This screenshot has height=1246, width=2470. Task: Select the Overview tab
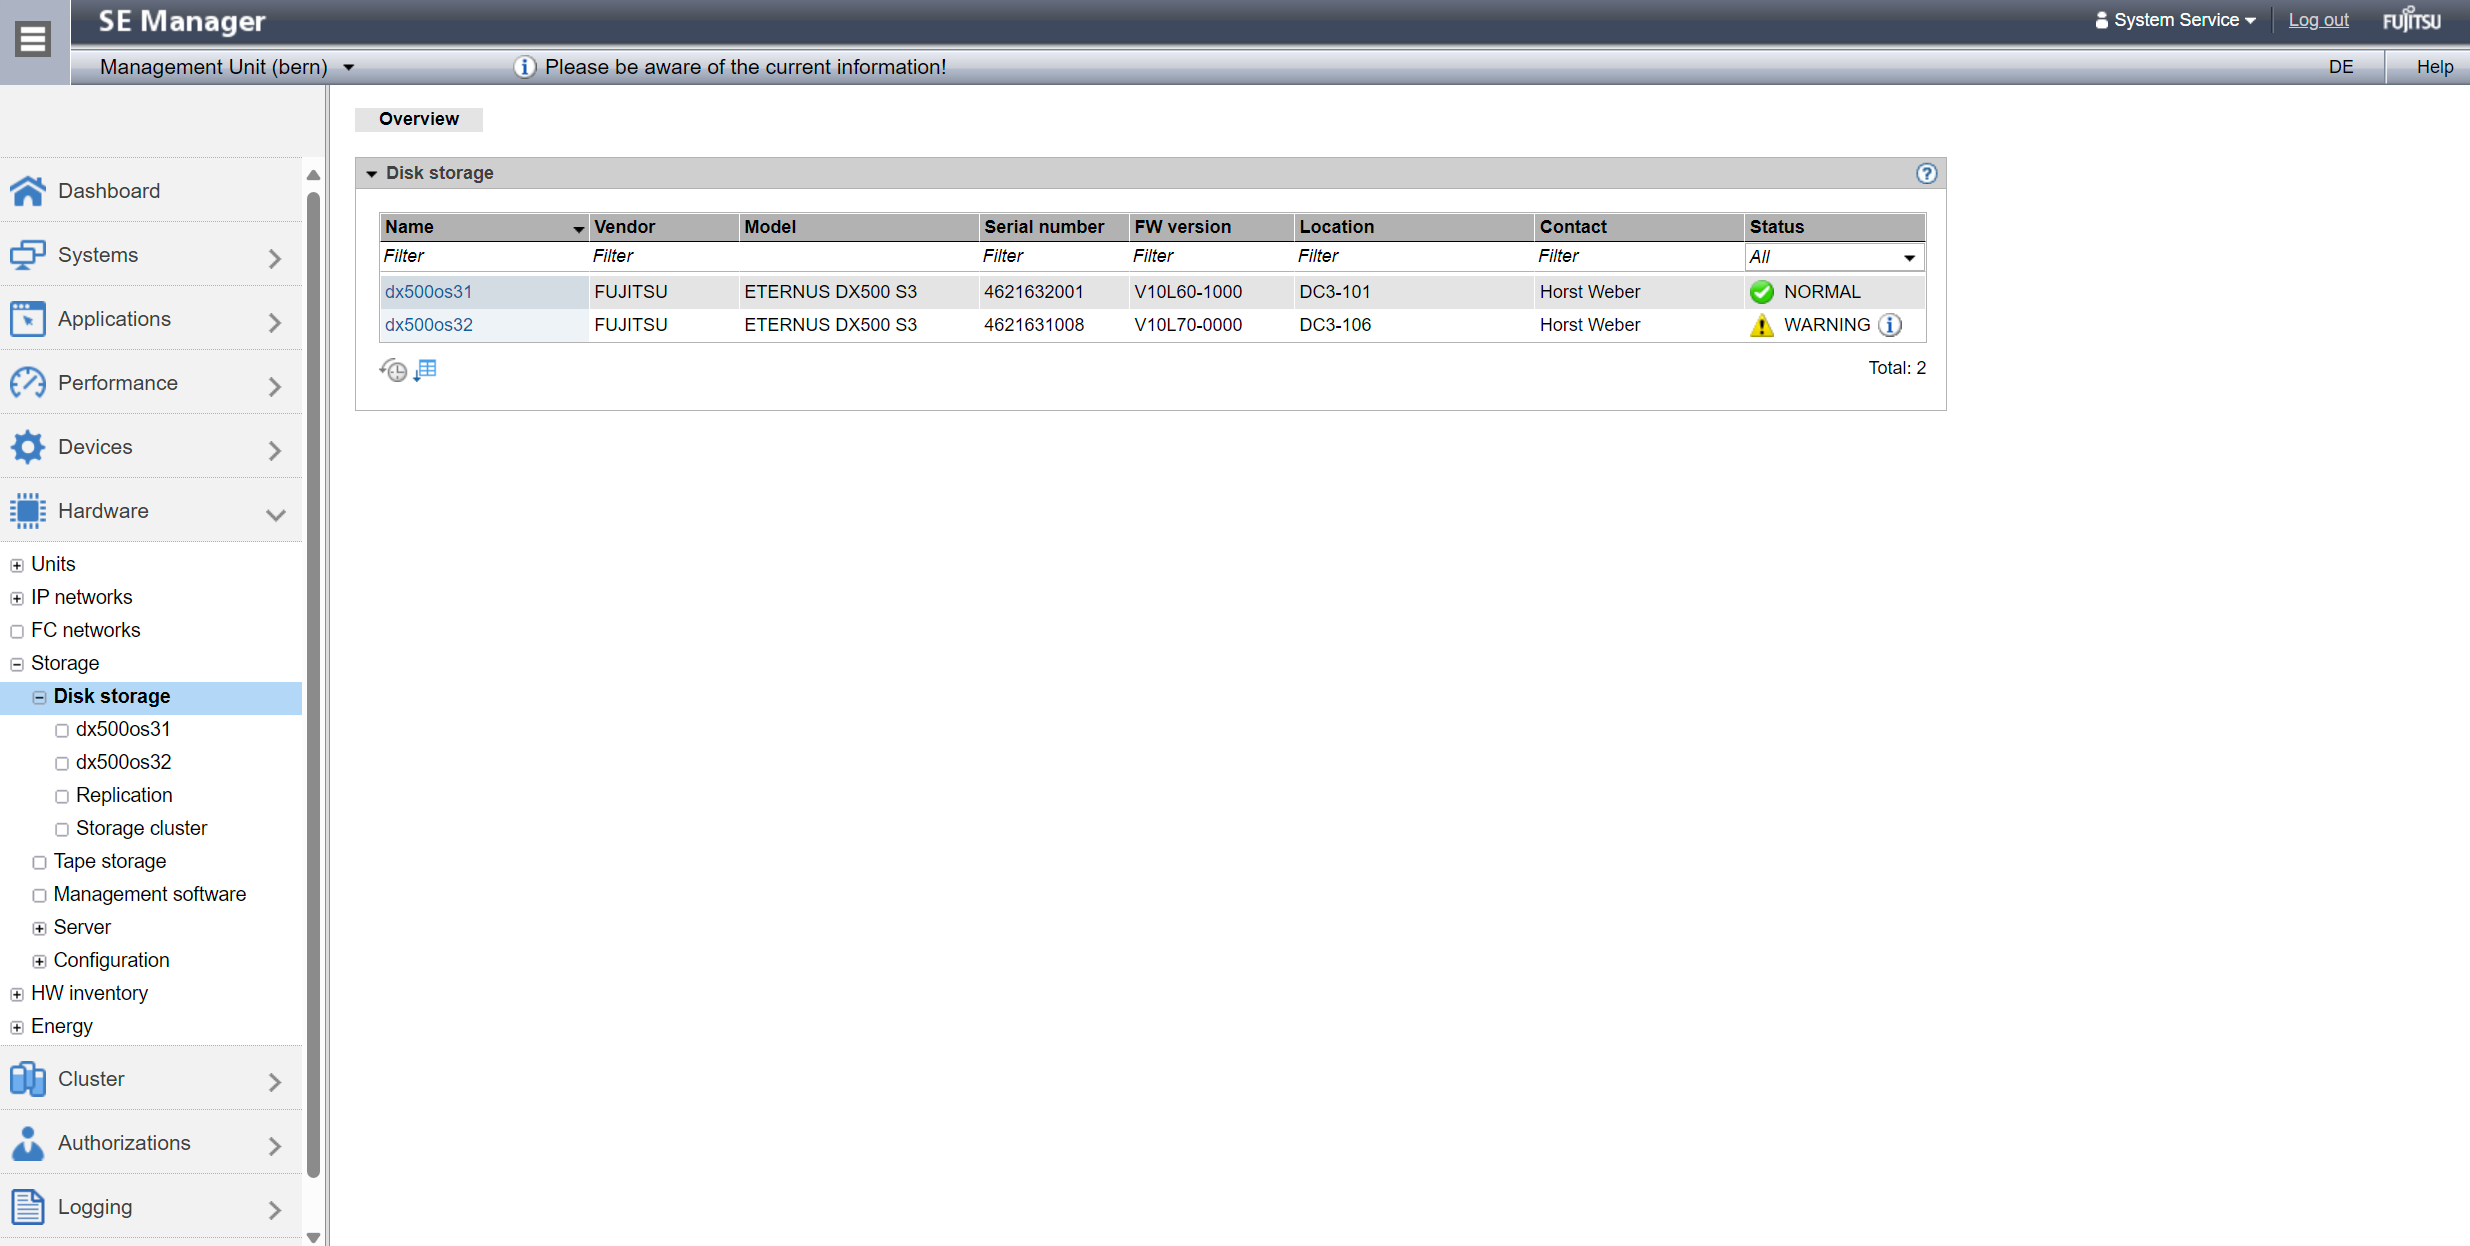pyautogui.click(x=419, y=119)
